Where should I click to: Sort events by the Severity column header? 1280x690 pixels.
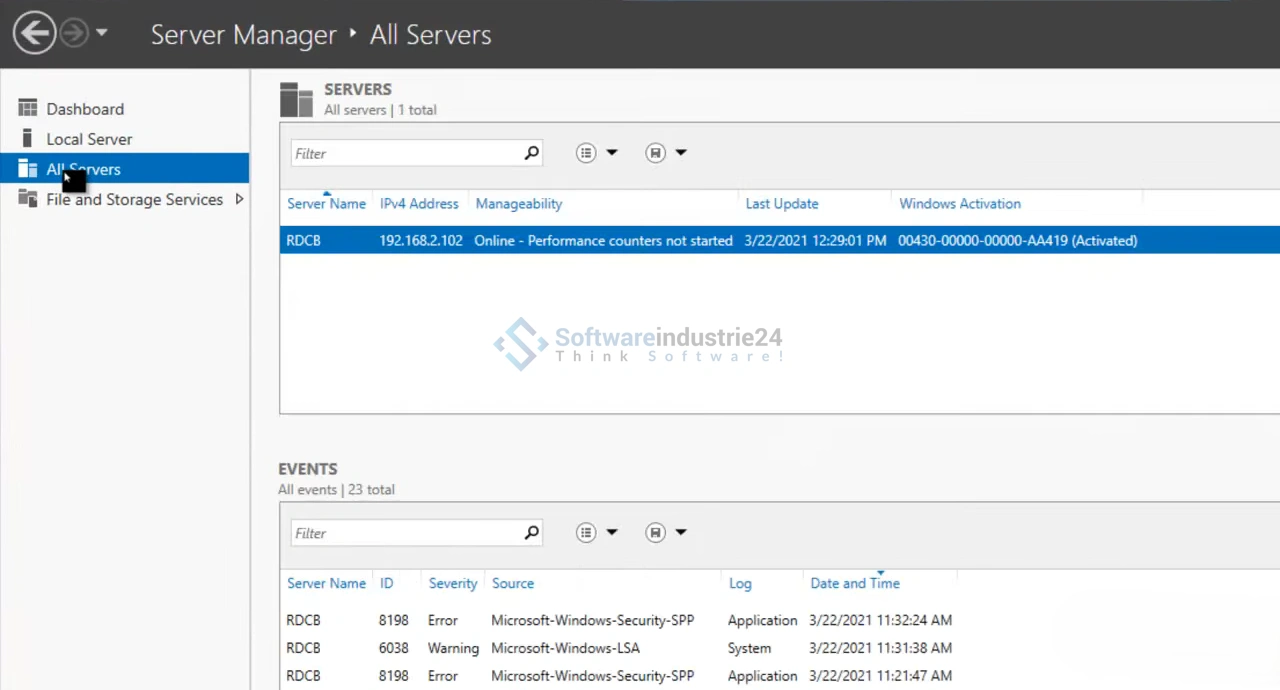point(452,584)
